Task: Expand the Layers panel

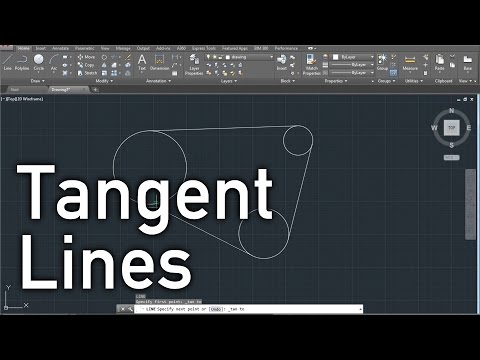Action: [x=229, y=81]
